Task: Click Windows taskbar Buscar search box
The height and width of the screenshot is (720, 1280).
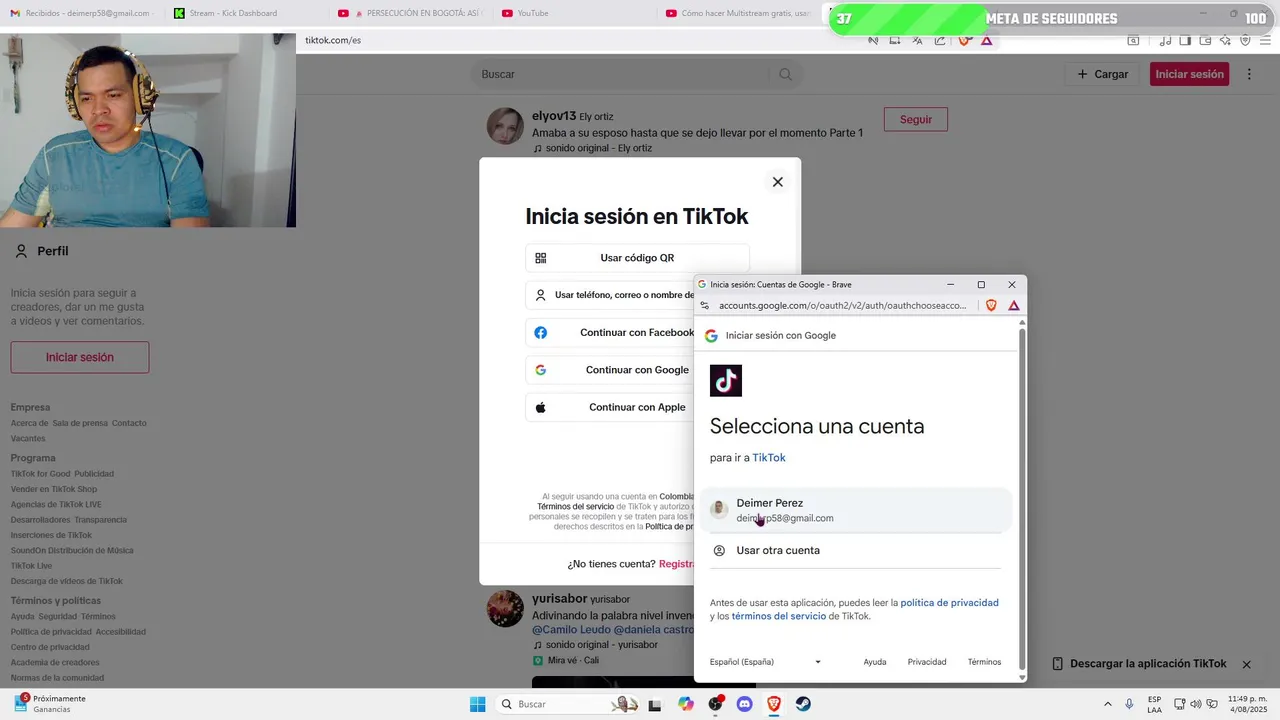Action: (x=567, y=704)
